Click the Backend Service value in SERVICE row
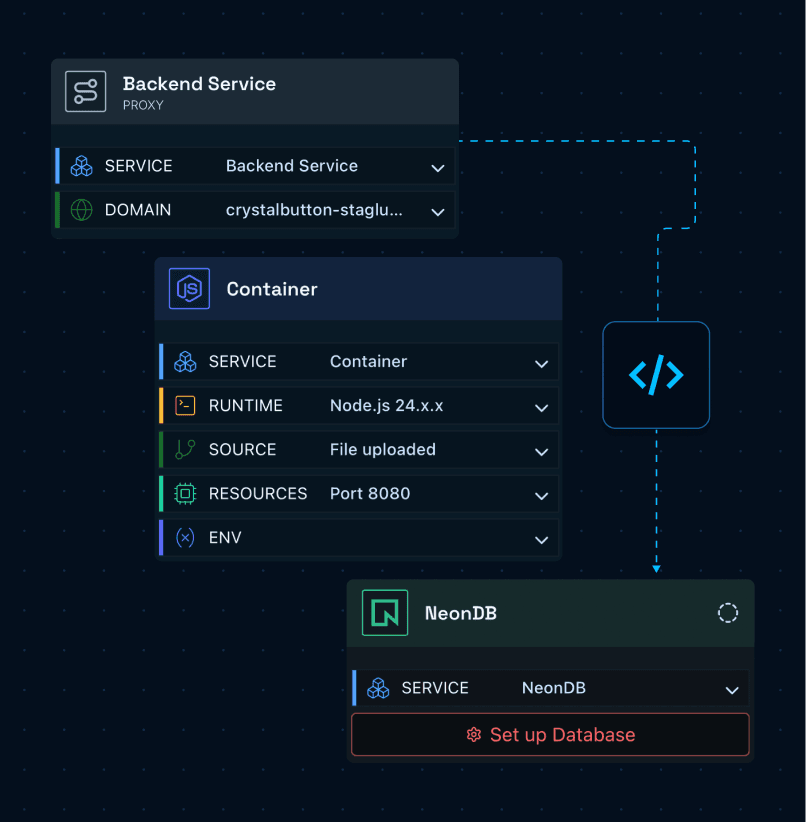Screen dimensions: 806x822 pyautogui.click(x=292, y=166)
